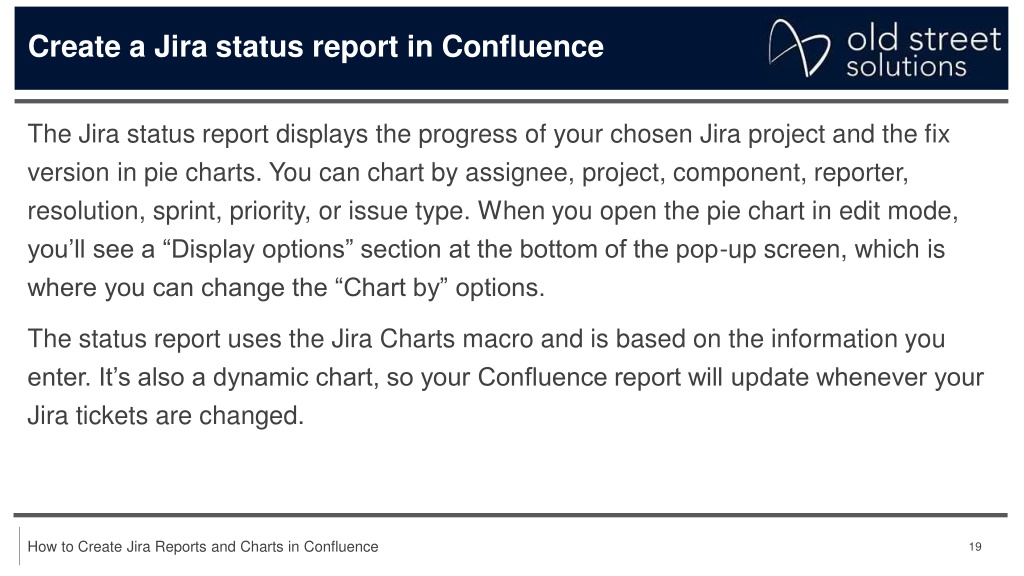Click the dark navy header banner
1024x576 pixels.
click(x=511, y=48)
